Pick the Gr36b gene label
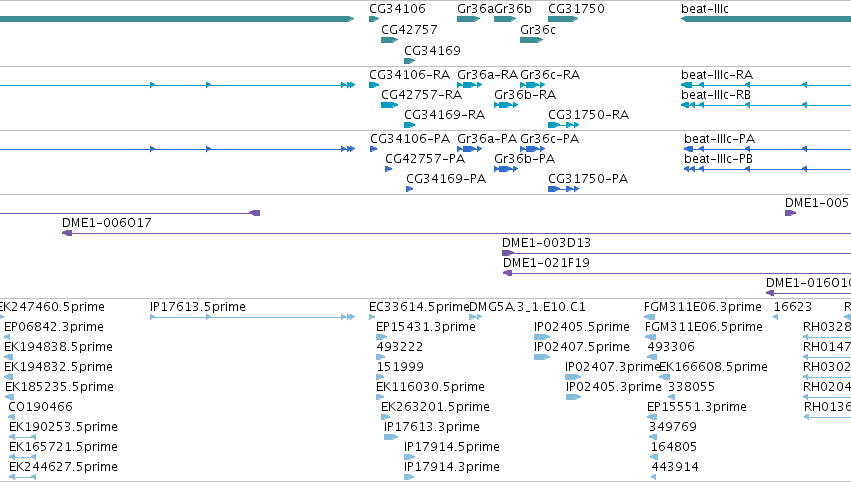Viewport: 851px width, 482px height. (x=513, y=9)
